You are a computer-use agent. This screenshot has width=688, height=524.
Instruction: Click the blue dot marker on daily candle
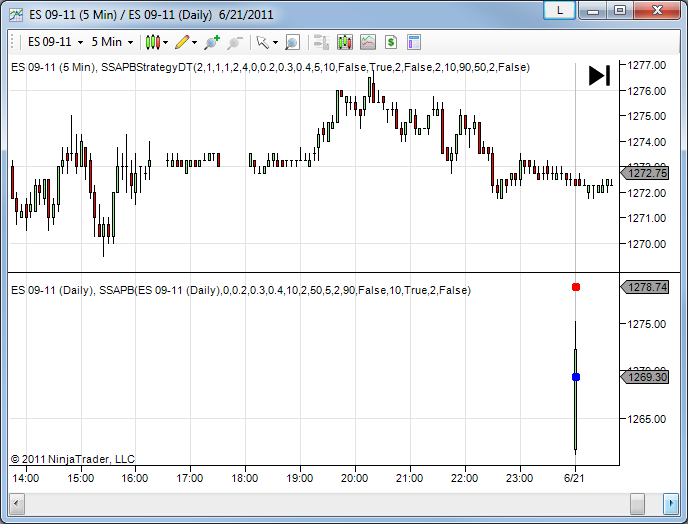point(576,377)
